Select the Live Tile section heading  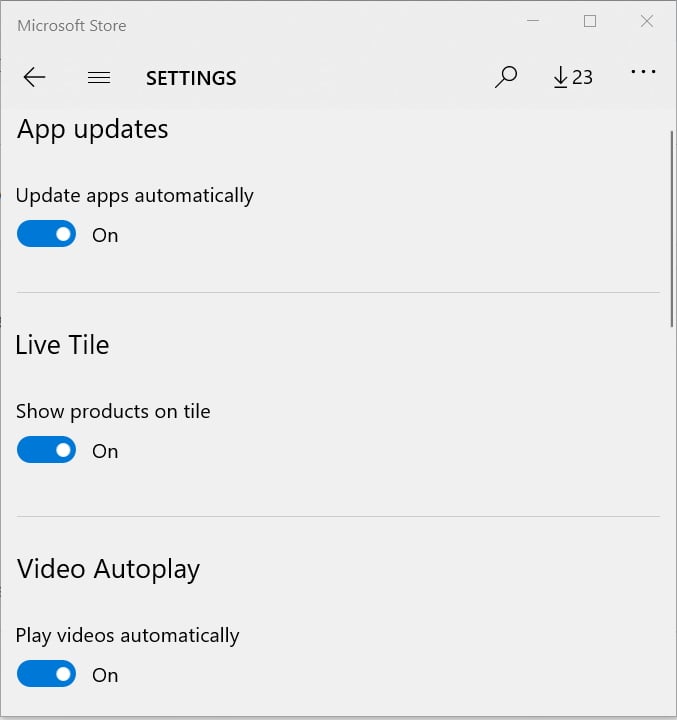[x=62, y=345]
